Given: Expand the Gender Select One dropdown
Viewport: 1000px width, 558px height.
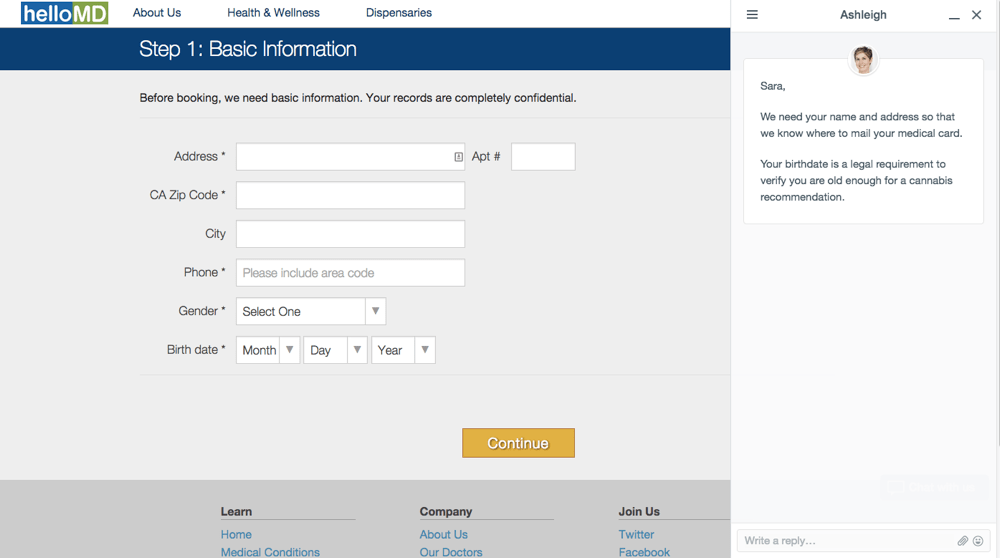Looking at the screenshot, I should click(x=310, y=311).
